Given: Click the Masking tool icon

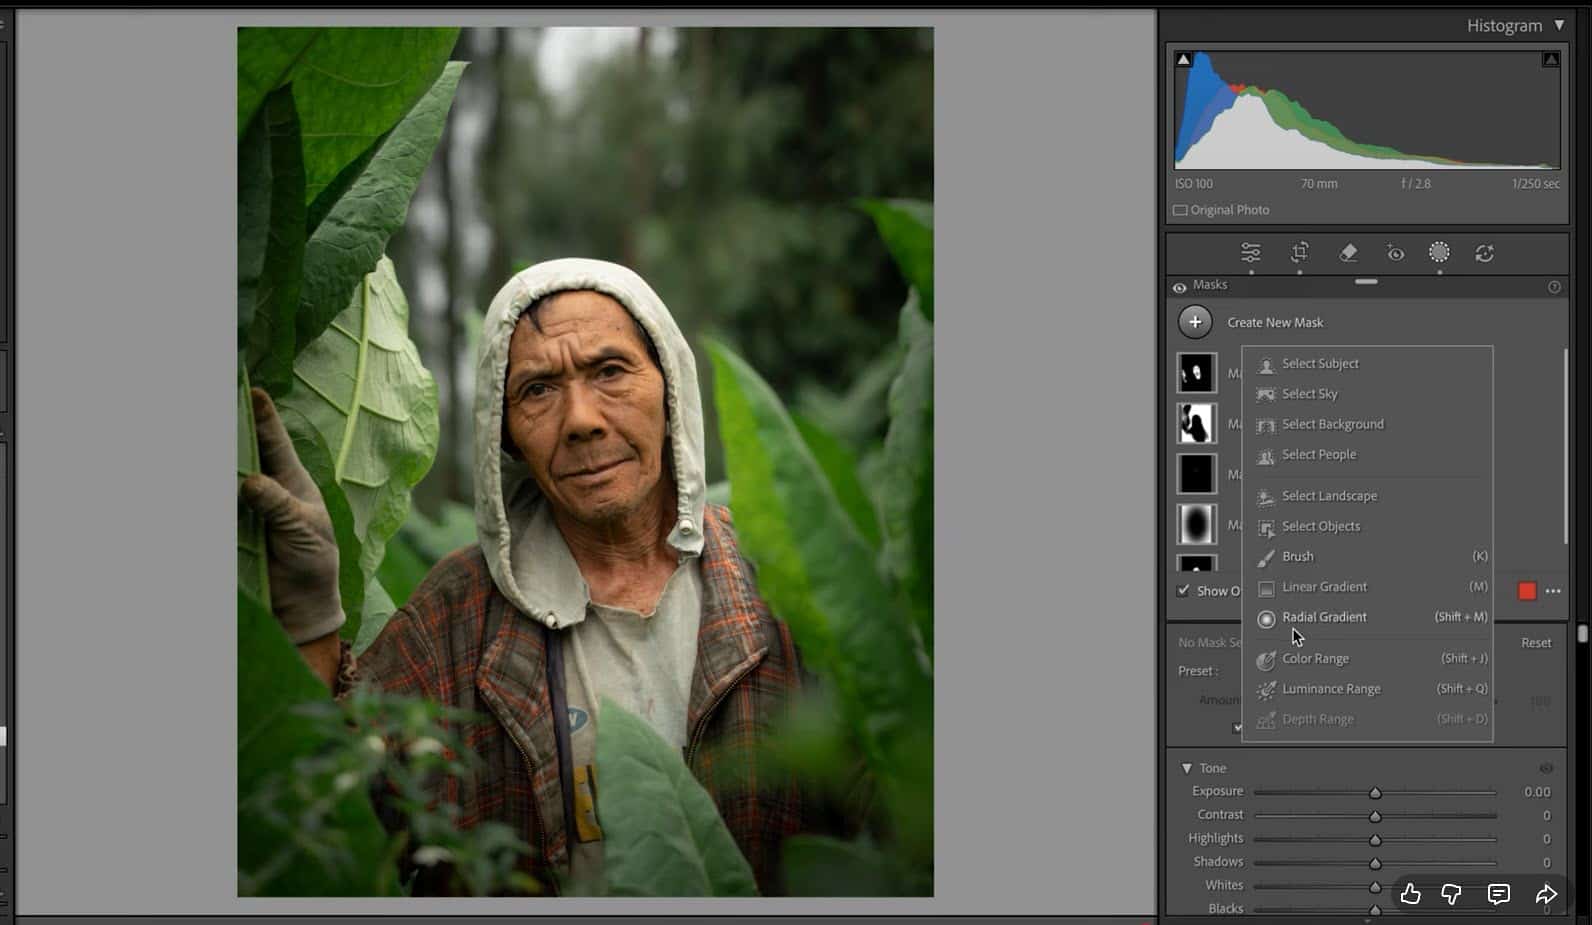Looking at the screenshot, I should pyautogui.click(x=1439, y=253).
